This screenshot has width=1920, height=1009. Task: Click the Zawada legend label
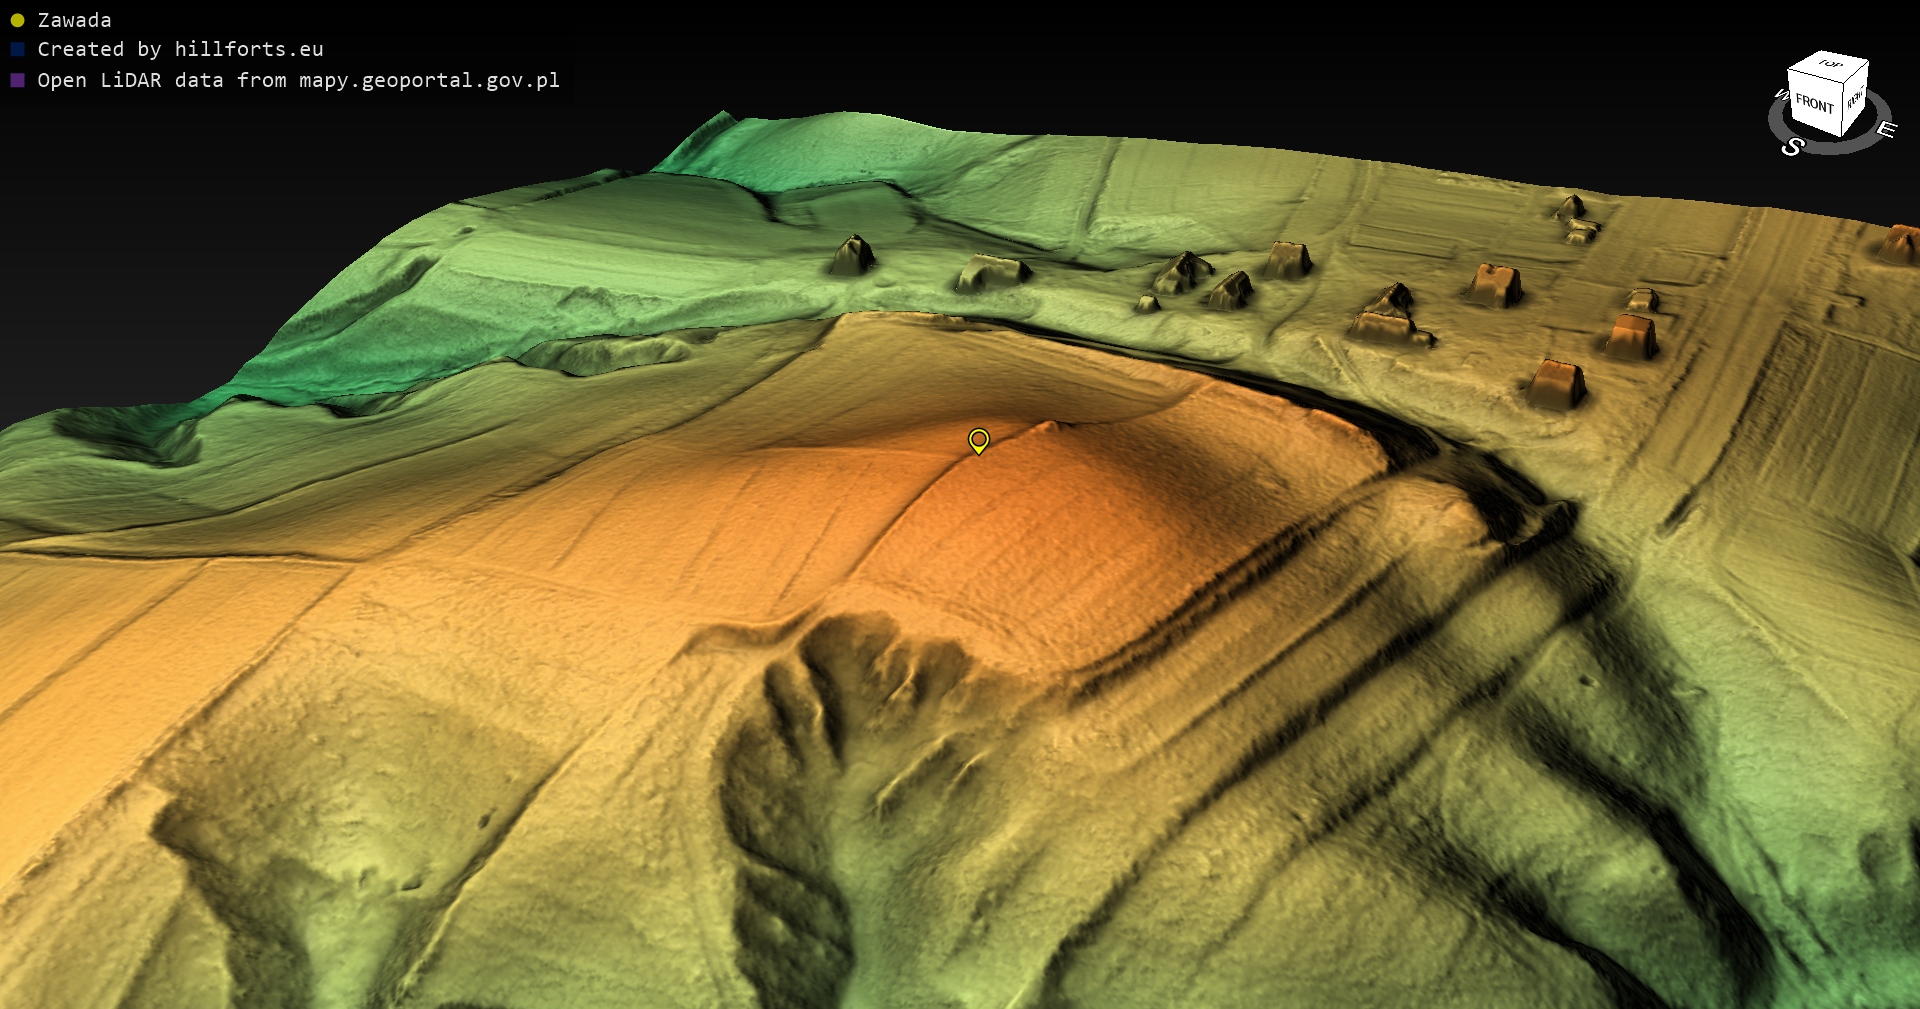[x=74, y=20]
